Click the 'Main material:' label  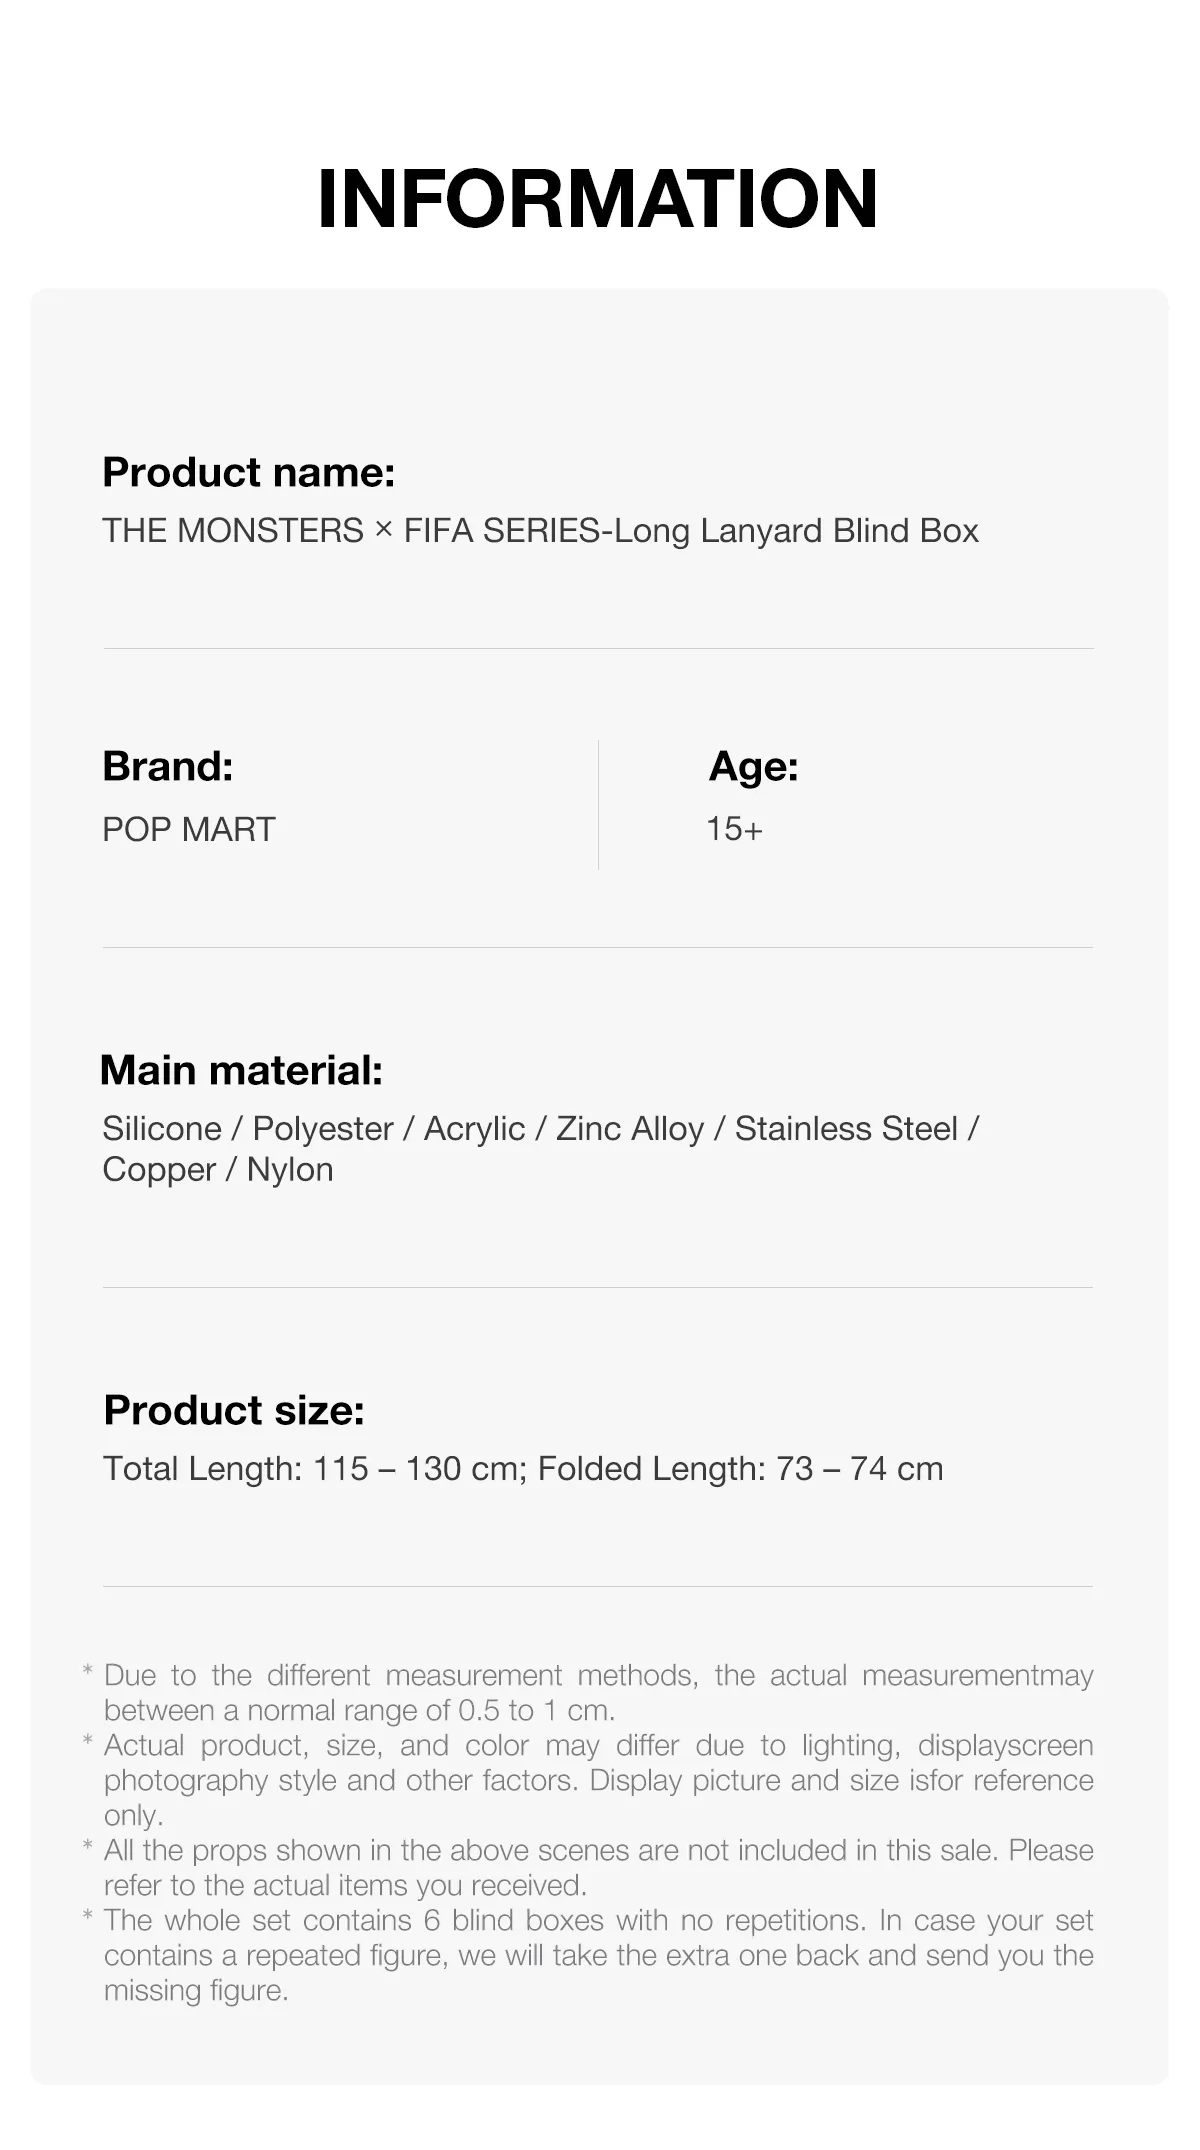coord(242,1070)
